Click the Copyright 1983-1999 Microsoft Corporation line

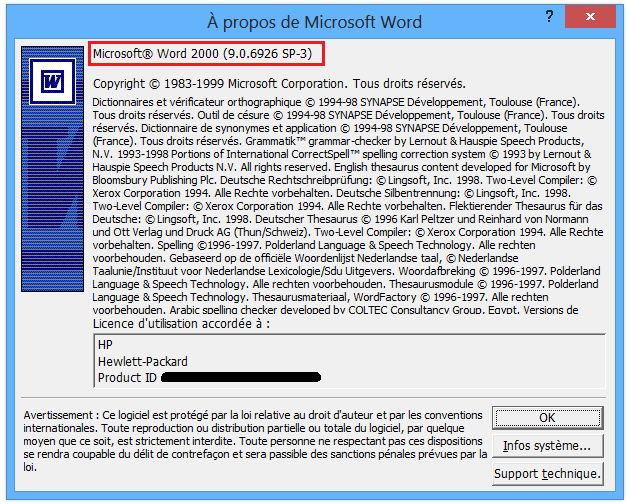pos(279,84)
